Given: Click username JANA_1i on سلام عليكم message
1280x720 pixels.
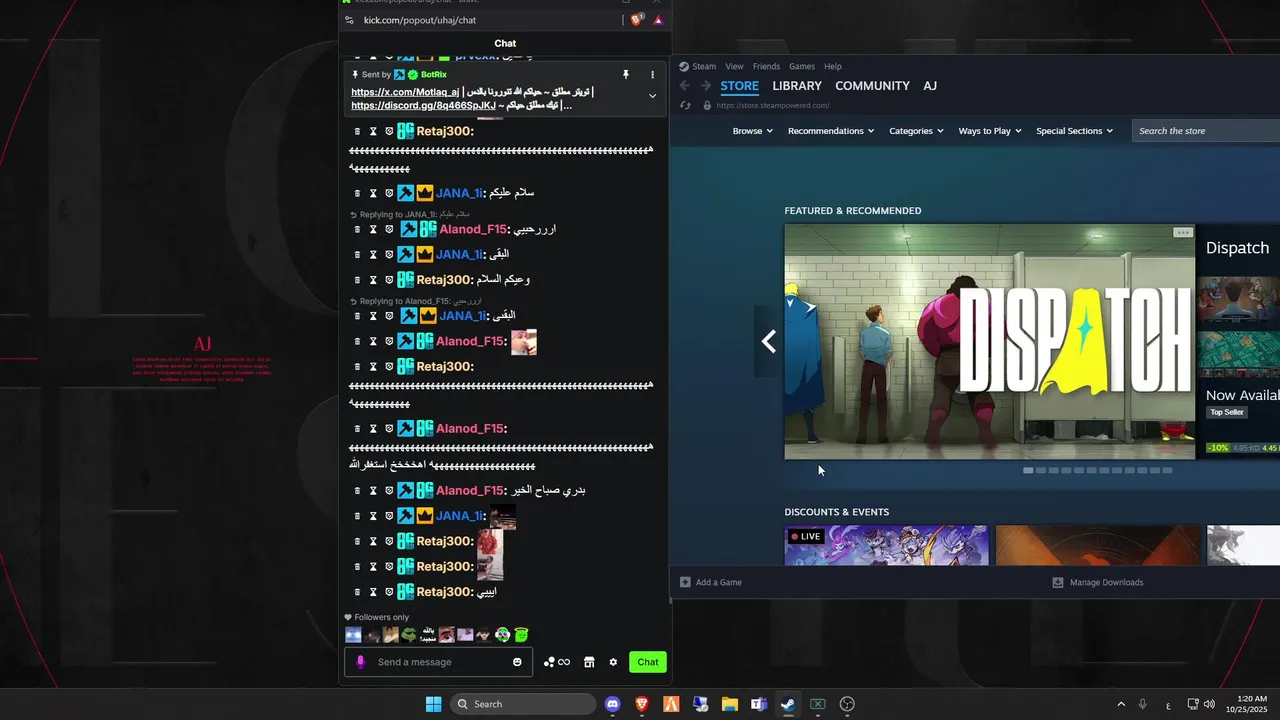Looking at the screenshot, I should (461, 193).
